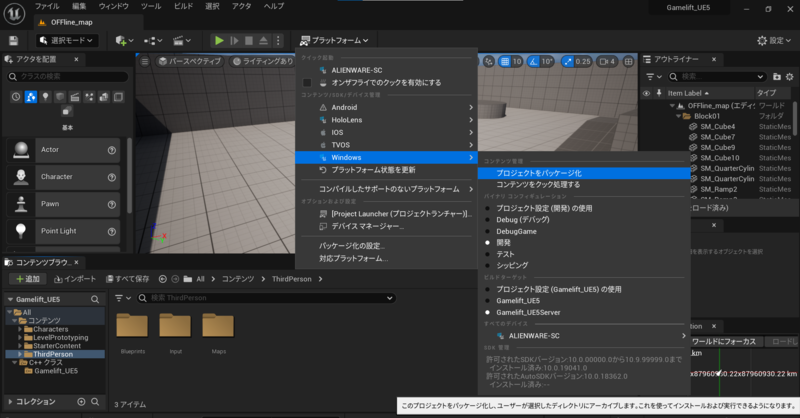The width and height of the screenshot is (800, 418).
Task: Toggle the viewport layout maximize icon
Action: pos(629,61)
